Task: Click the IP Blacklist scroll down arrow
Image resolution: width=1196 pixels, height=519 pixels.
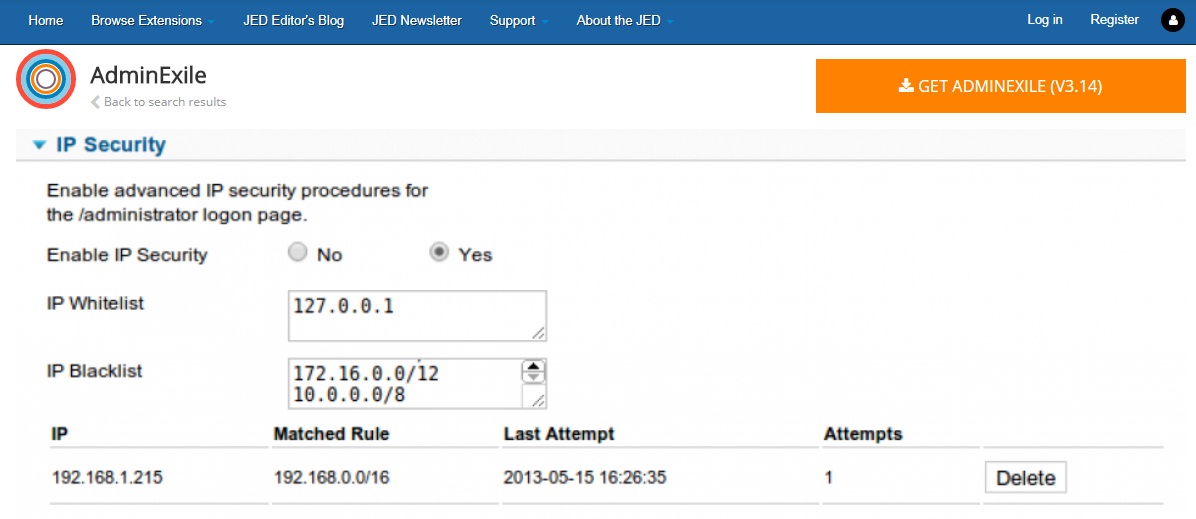Action: [x=533, y=376]
